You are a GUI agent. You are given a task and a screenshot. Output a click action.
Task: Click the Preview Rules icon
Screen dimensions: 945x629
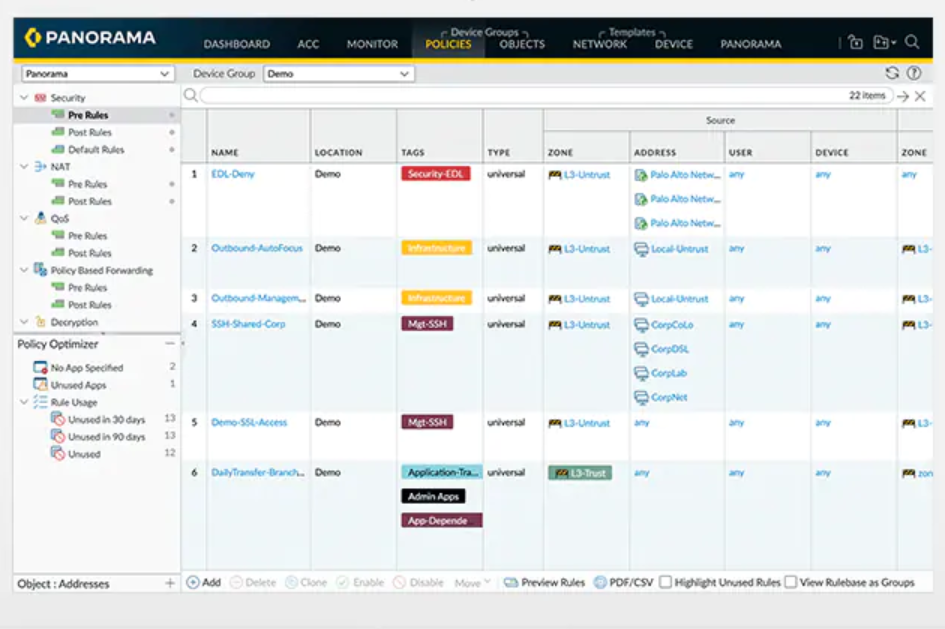(511, 583)
